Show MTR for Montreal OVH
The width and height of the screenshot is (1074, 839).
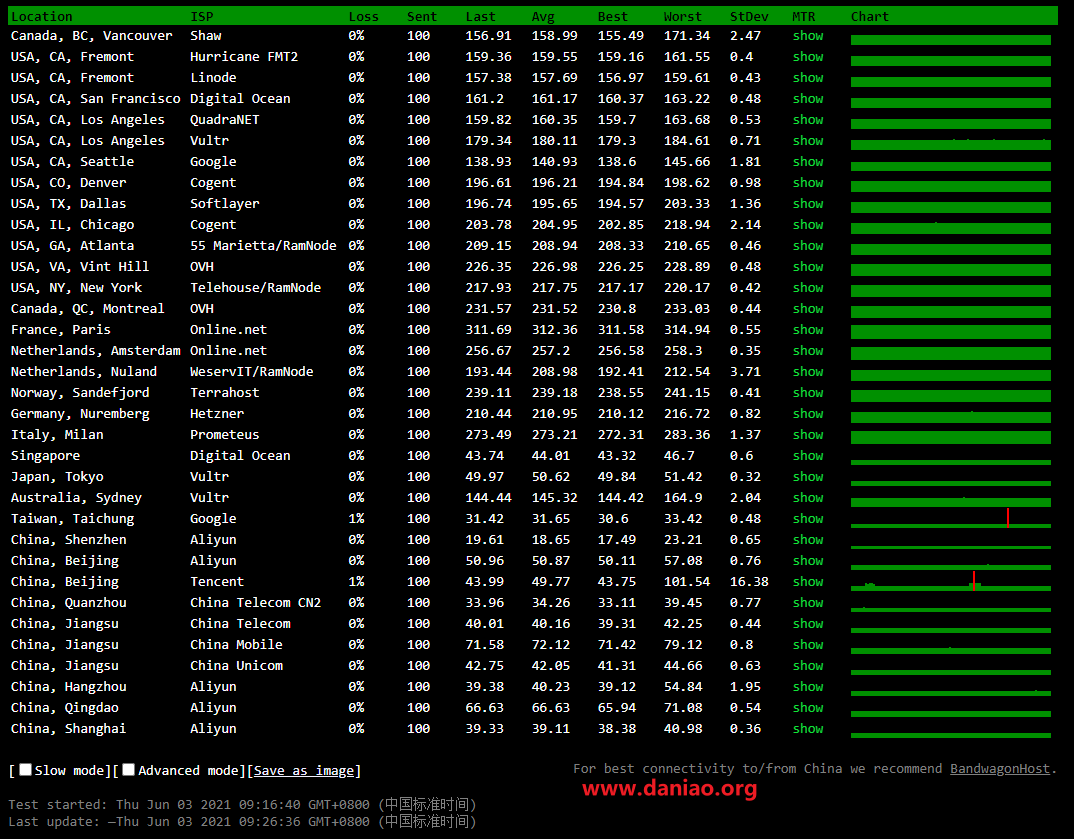(808, 309)
